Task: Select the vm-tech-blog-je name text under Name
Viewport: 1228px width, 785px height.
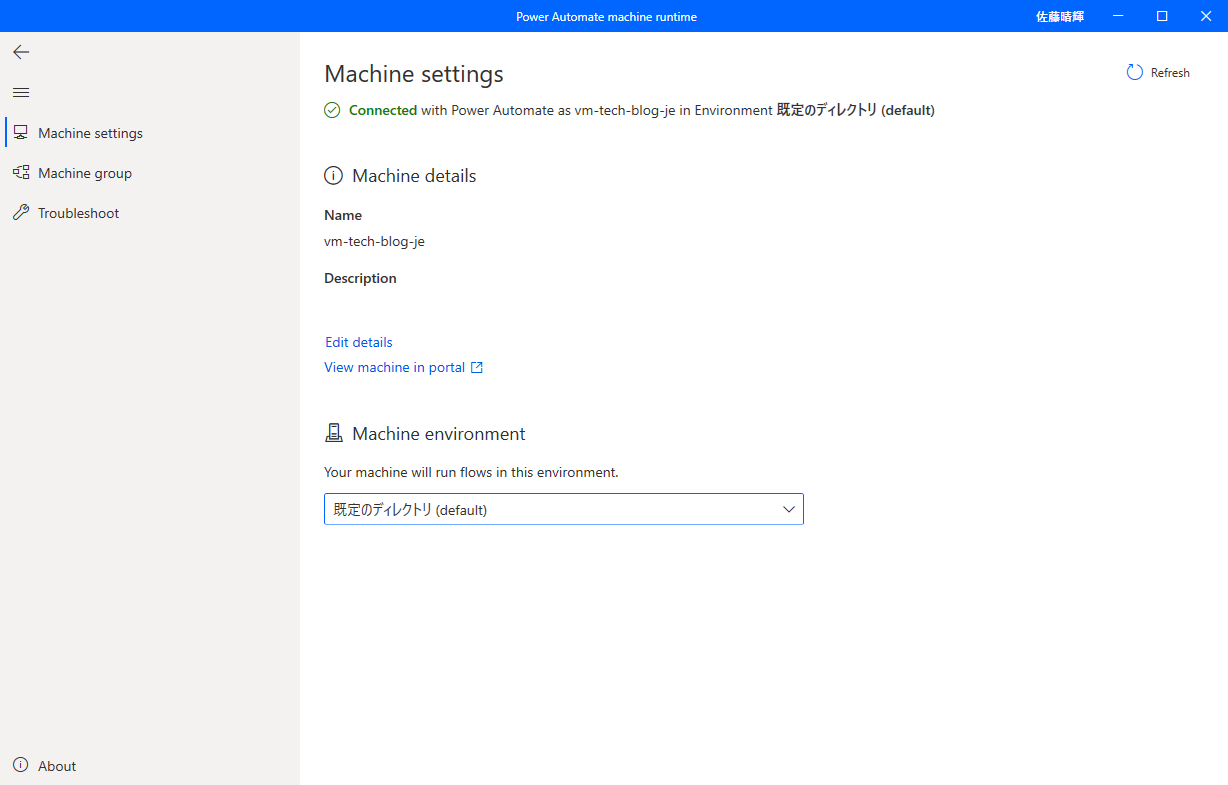Action: coord(374,241)
